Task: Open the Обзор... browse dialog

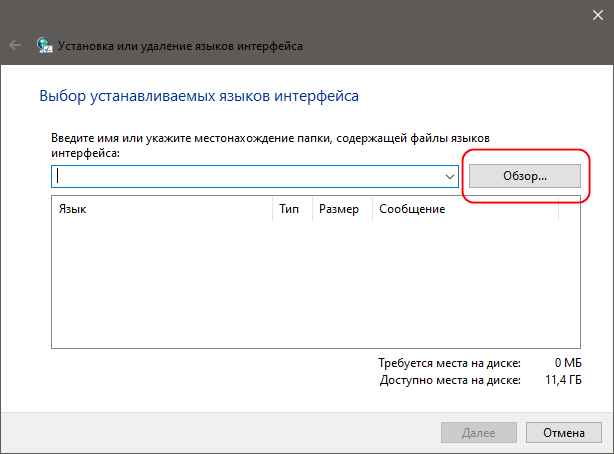Action: click(525, 176)
